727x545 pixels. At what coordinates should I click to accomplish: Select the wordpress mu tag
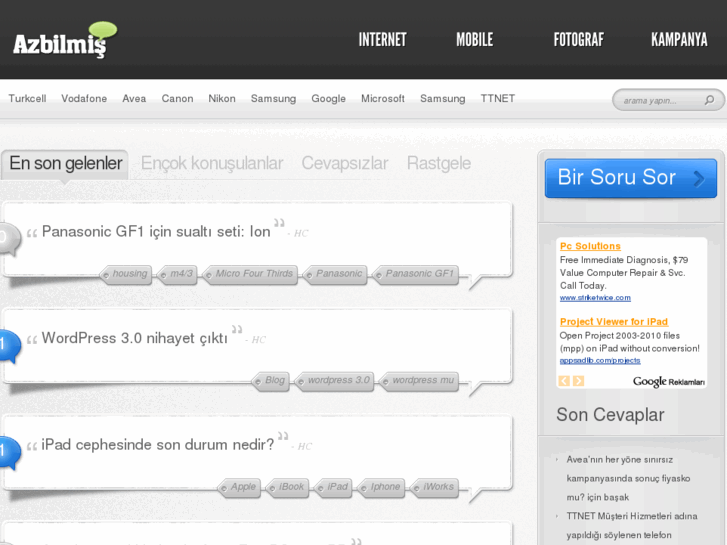click(x=419, y=381)
